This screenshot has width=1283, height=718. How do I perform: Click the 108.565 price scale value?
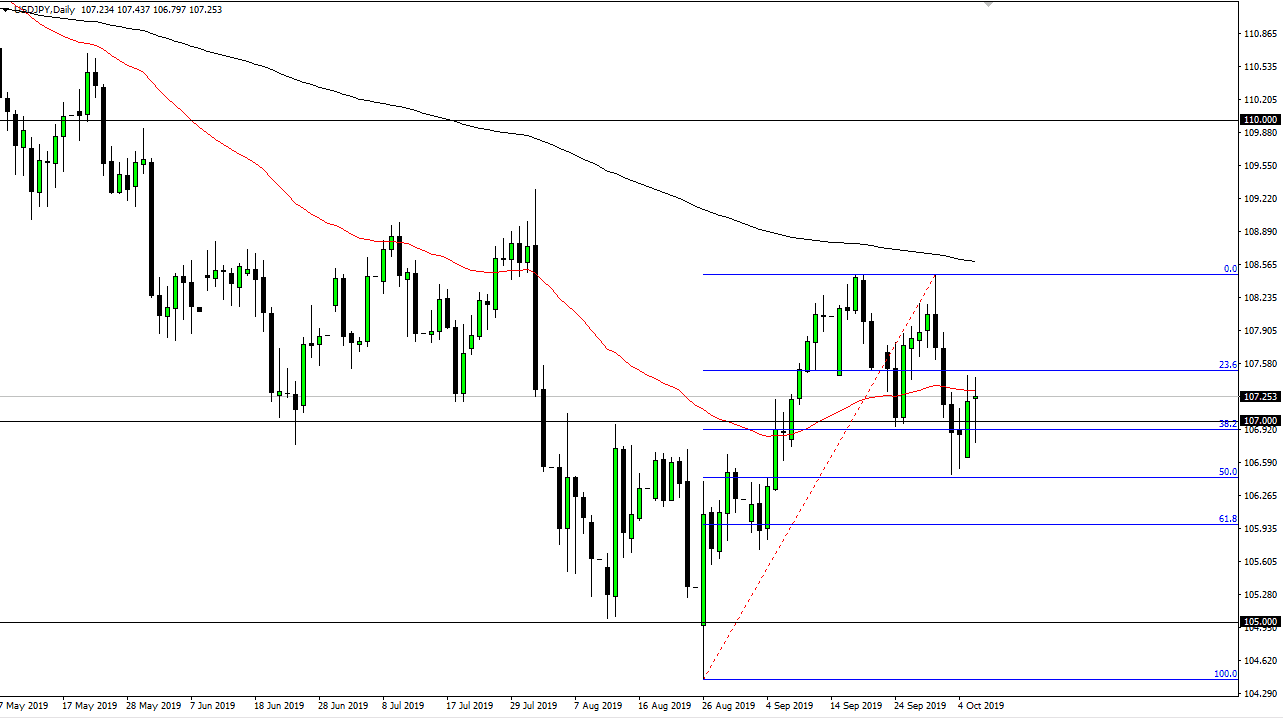coord(1262,265)
